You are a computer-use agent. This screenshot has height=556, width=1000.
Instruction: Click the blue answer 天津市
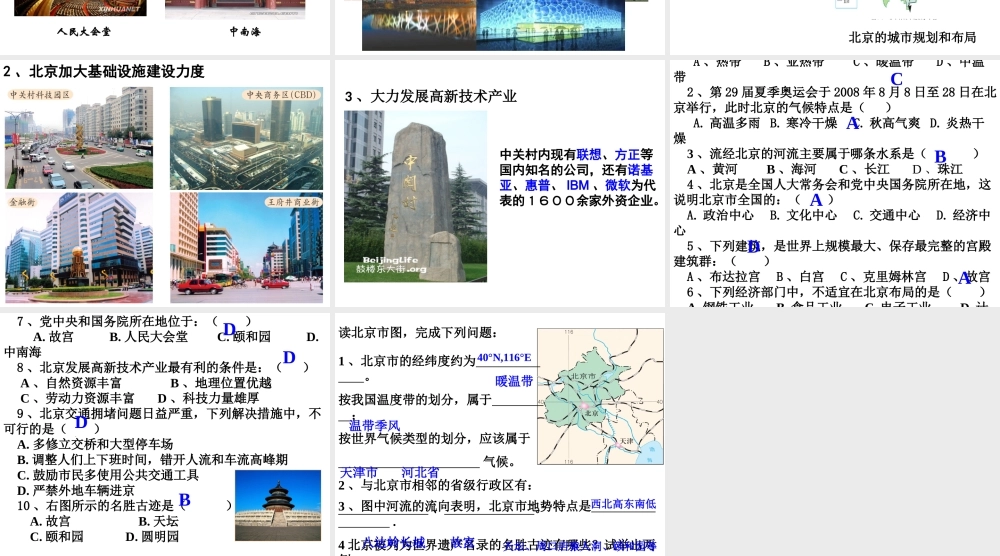coord(358,472)
